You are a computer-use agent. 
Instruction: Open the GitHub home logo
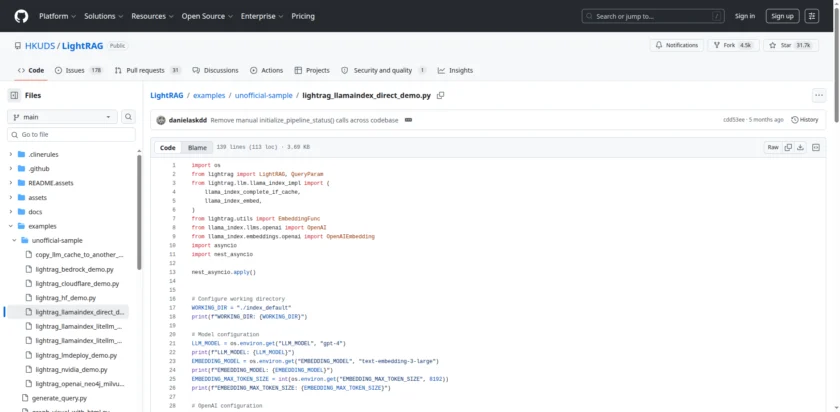click(x=21, y=16)
